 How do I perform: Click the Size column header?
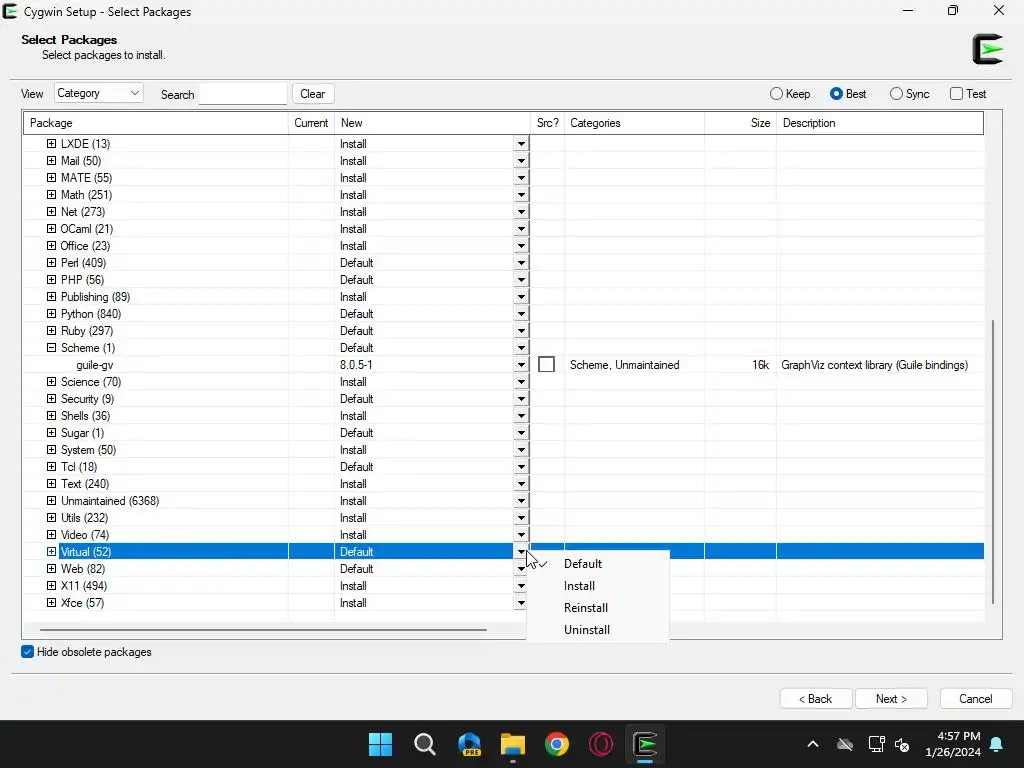coord(741,123)
